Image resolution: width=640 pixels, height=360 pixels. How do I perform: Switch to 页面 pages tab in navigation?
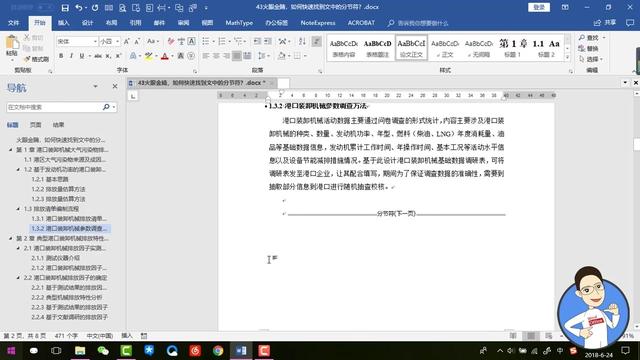(36, 124)
